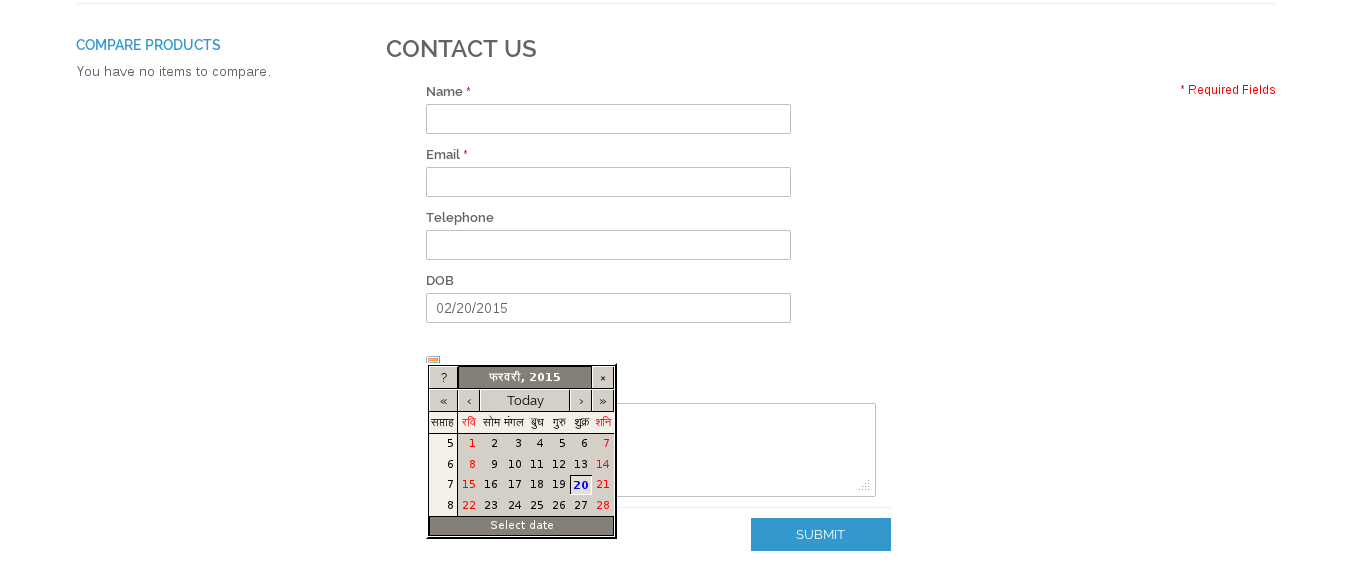This screenshot has width=1351, height=579.
Task: Click the calendar trigger icon below DOB
Action: pyautogui.click(x=433, y=360)
